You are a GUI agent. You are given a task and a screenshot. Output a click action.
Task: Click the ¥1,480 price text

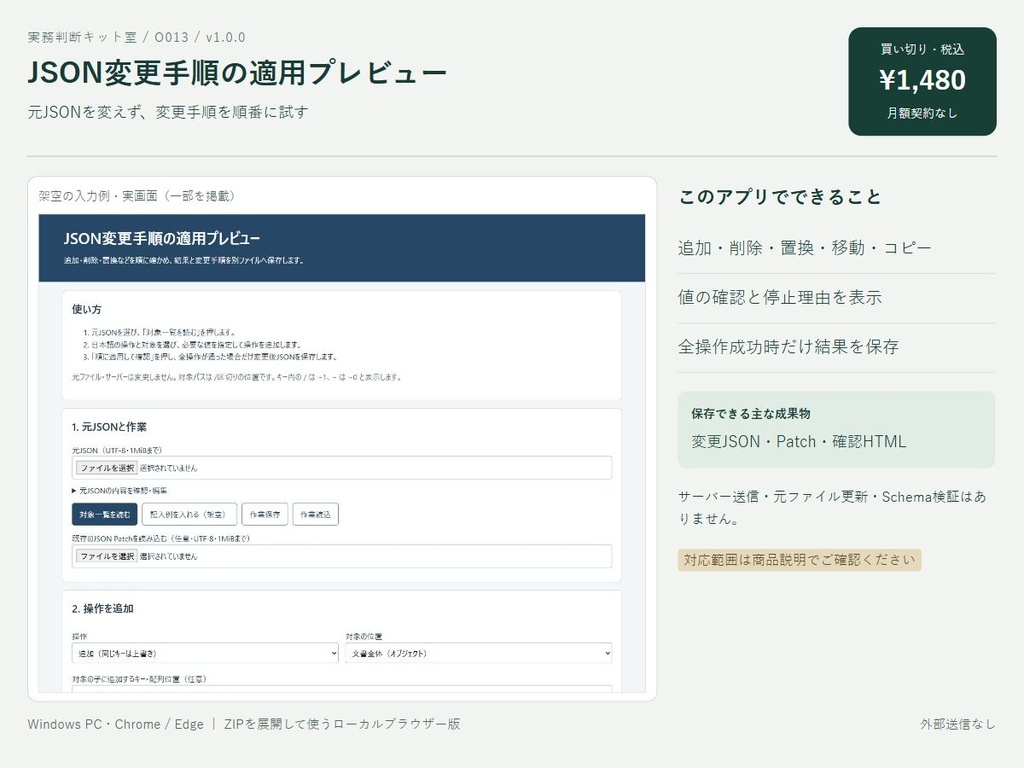point(922,80)
